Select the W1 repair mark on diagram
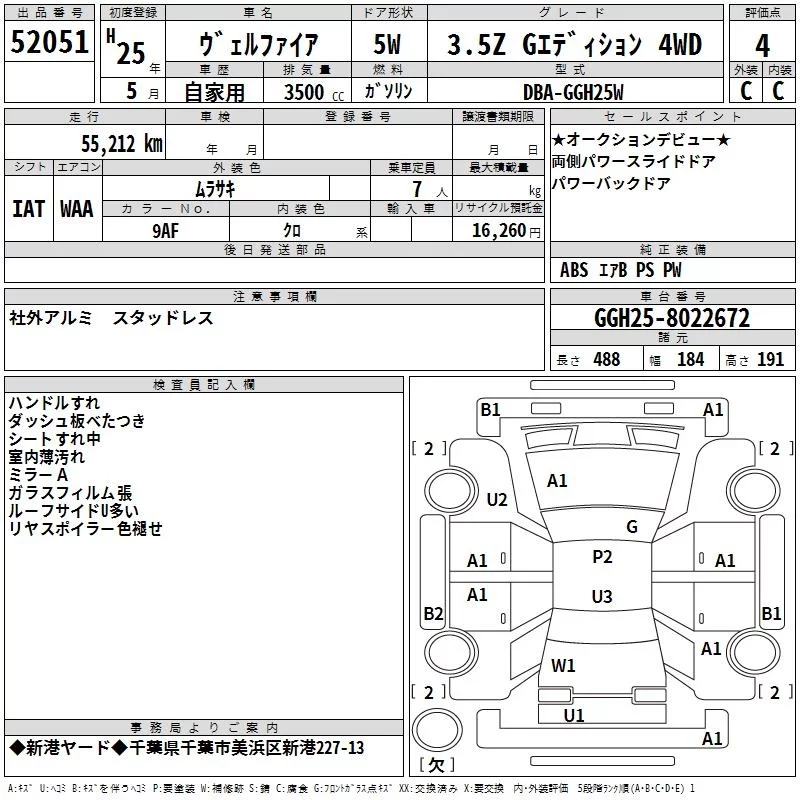 click(563, 665)
